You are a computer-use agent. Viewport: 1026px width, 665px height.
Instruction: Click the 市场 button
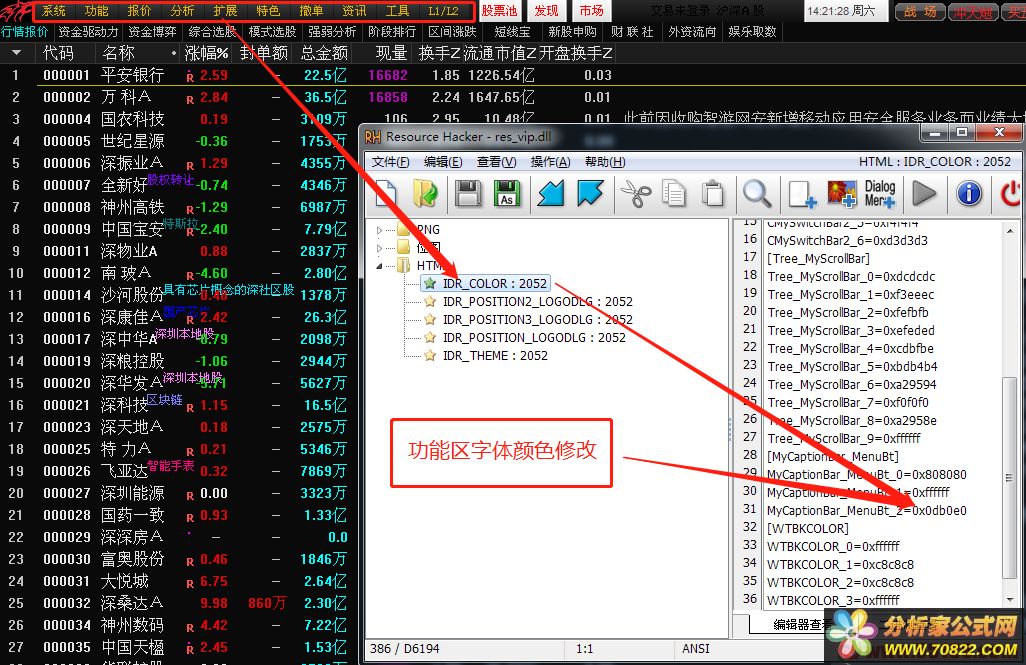coord(592,10)
